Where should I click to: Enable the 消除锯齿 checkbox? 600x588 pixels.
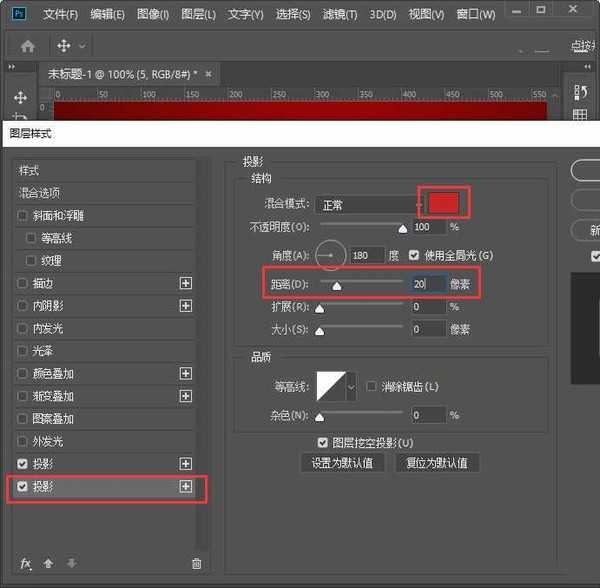[x=371, y=386]
